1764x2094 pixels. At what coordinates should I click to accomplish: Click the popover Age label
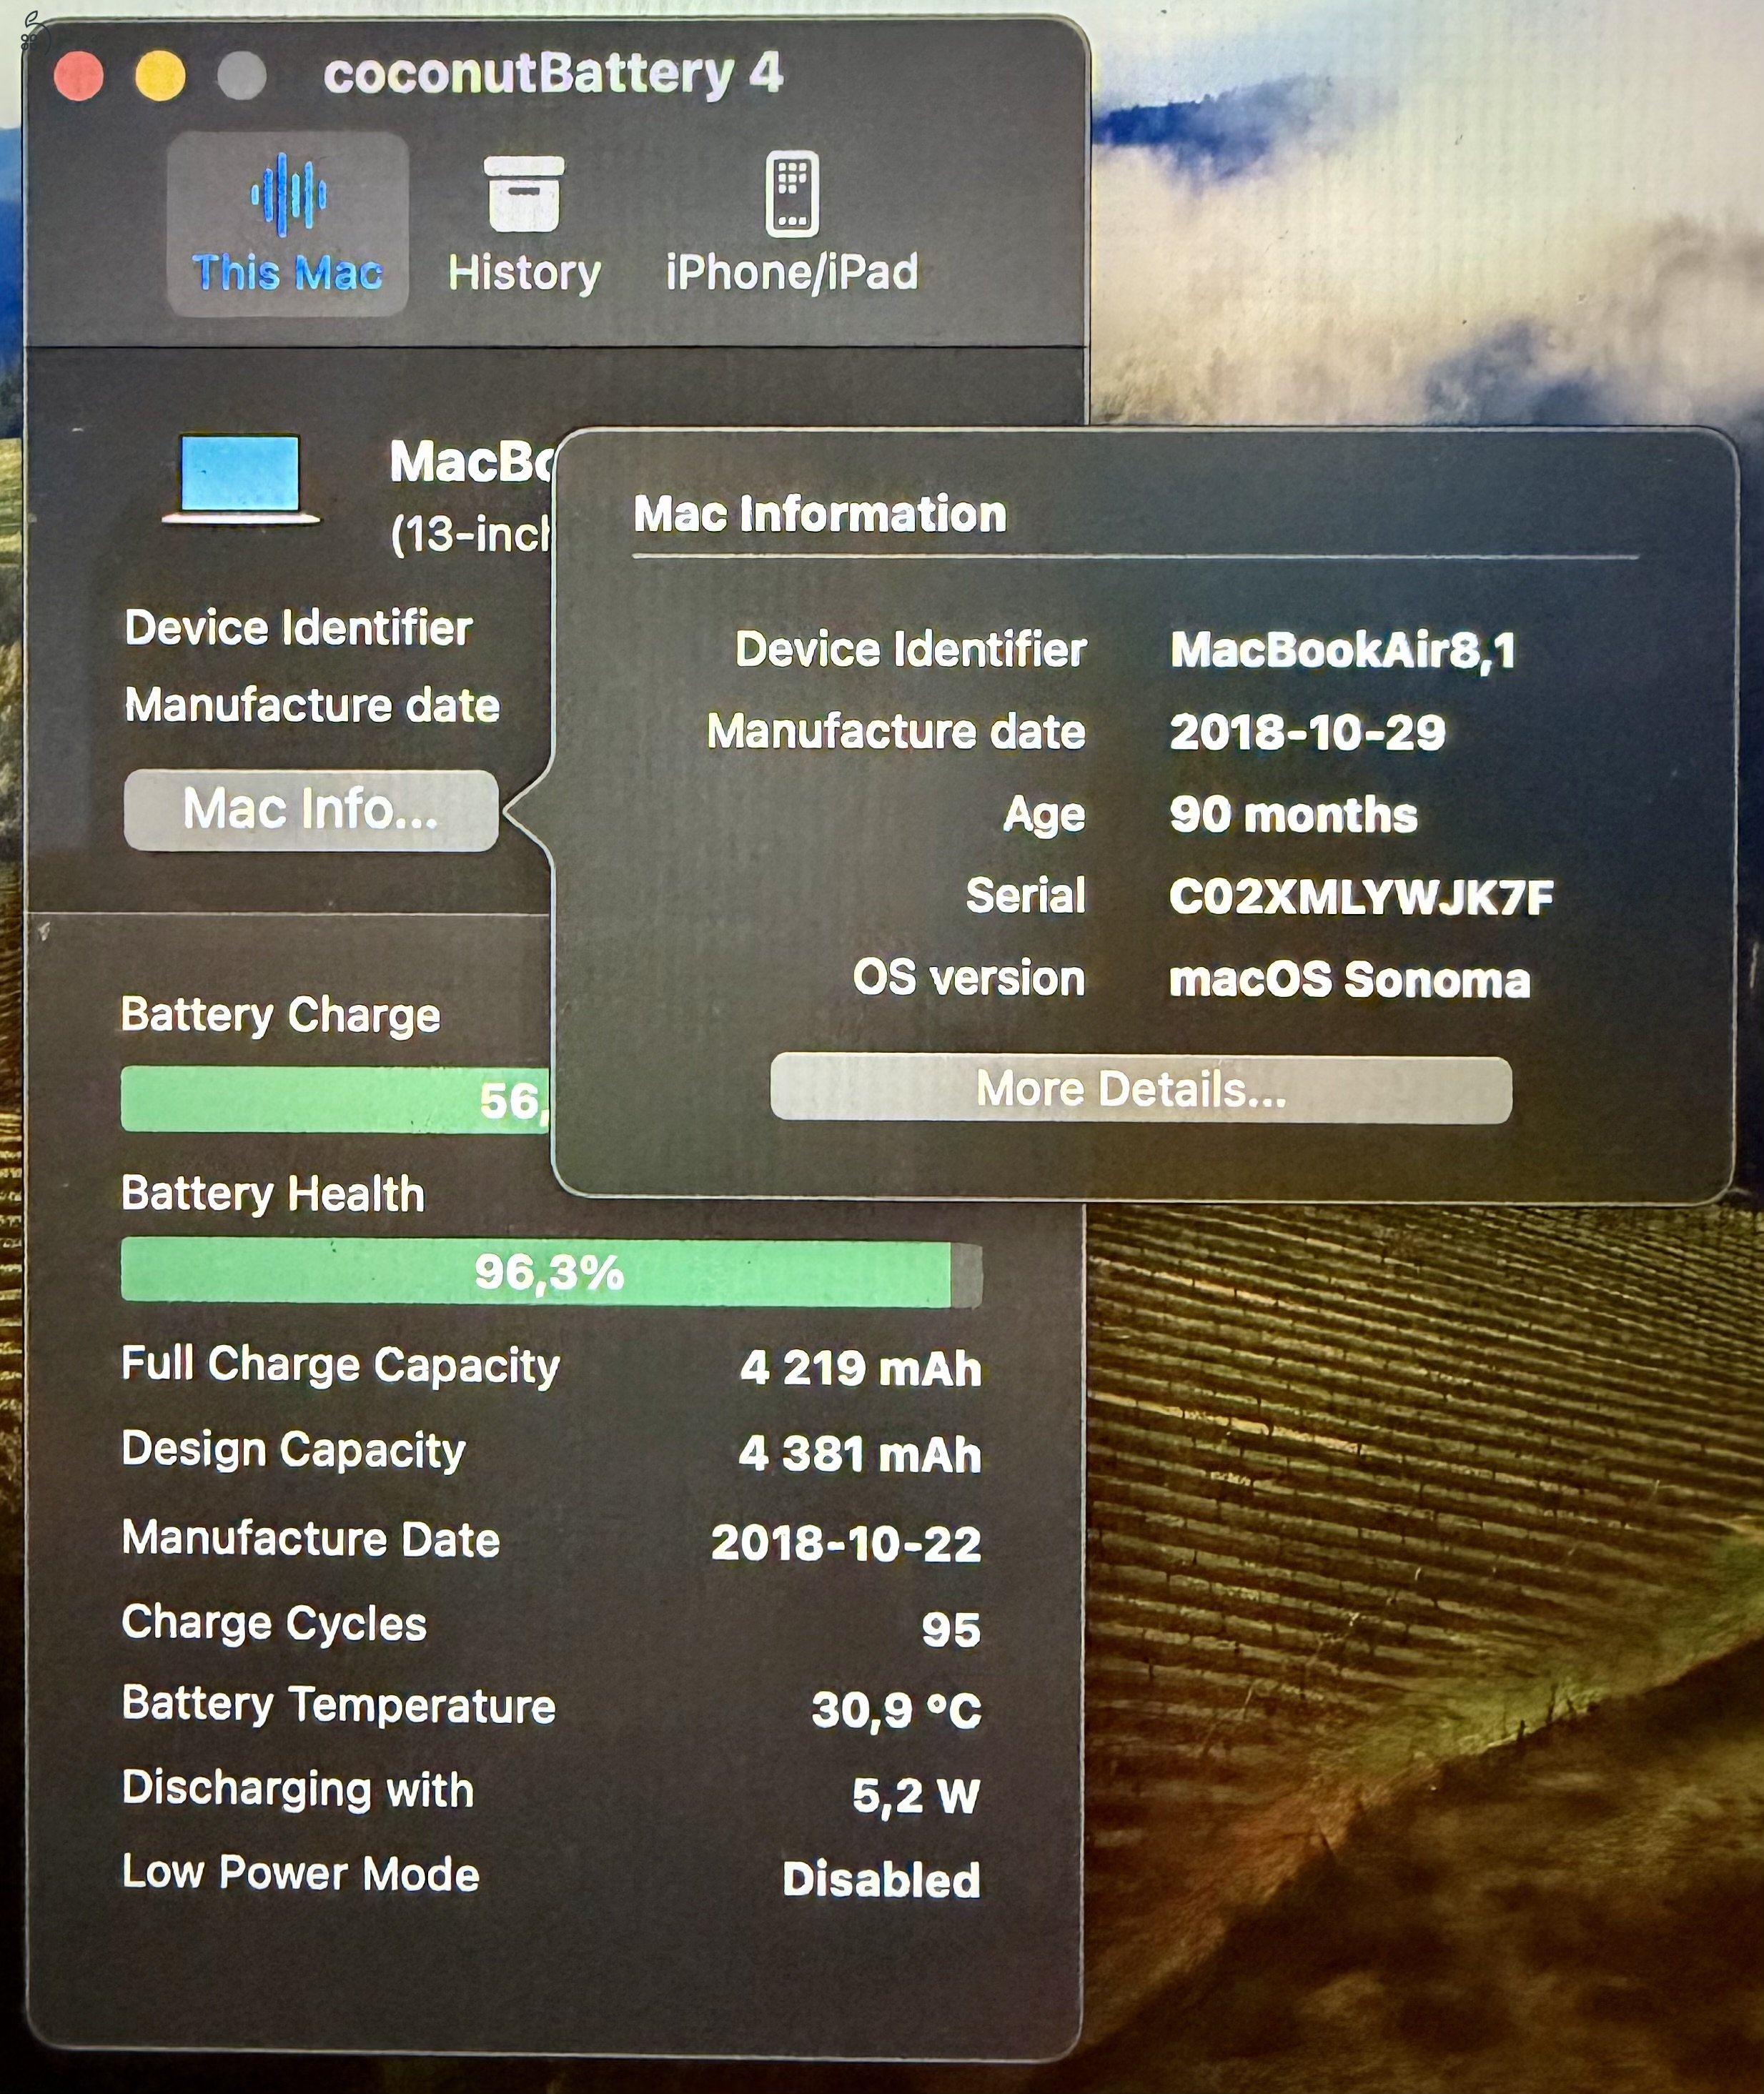pos(1045,815)
